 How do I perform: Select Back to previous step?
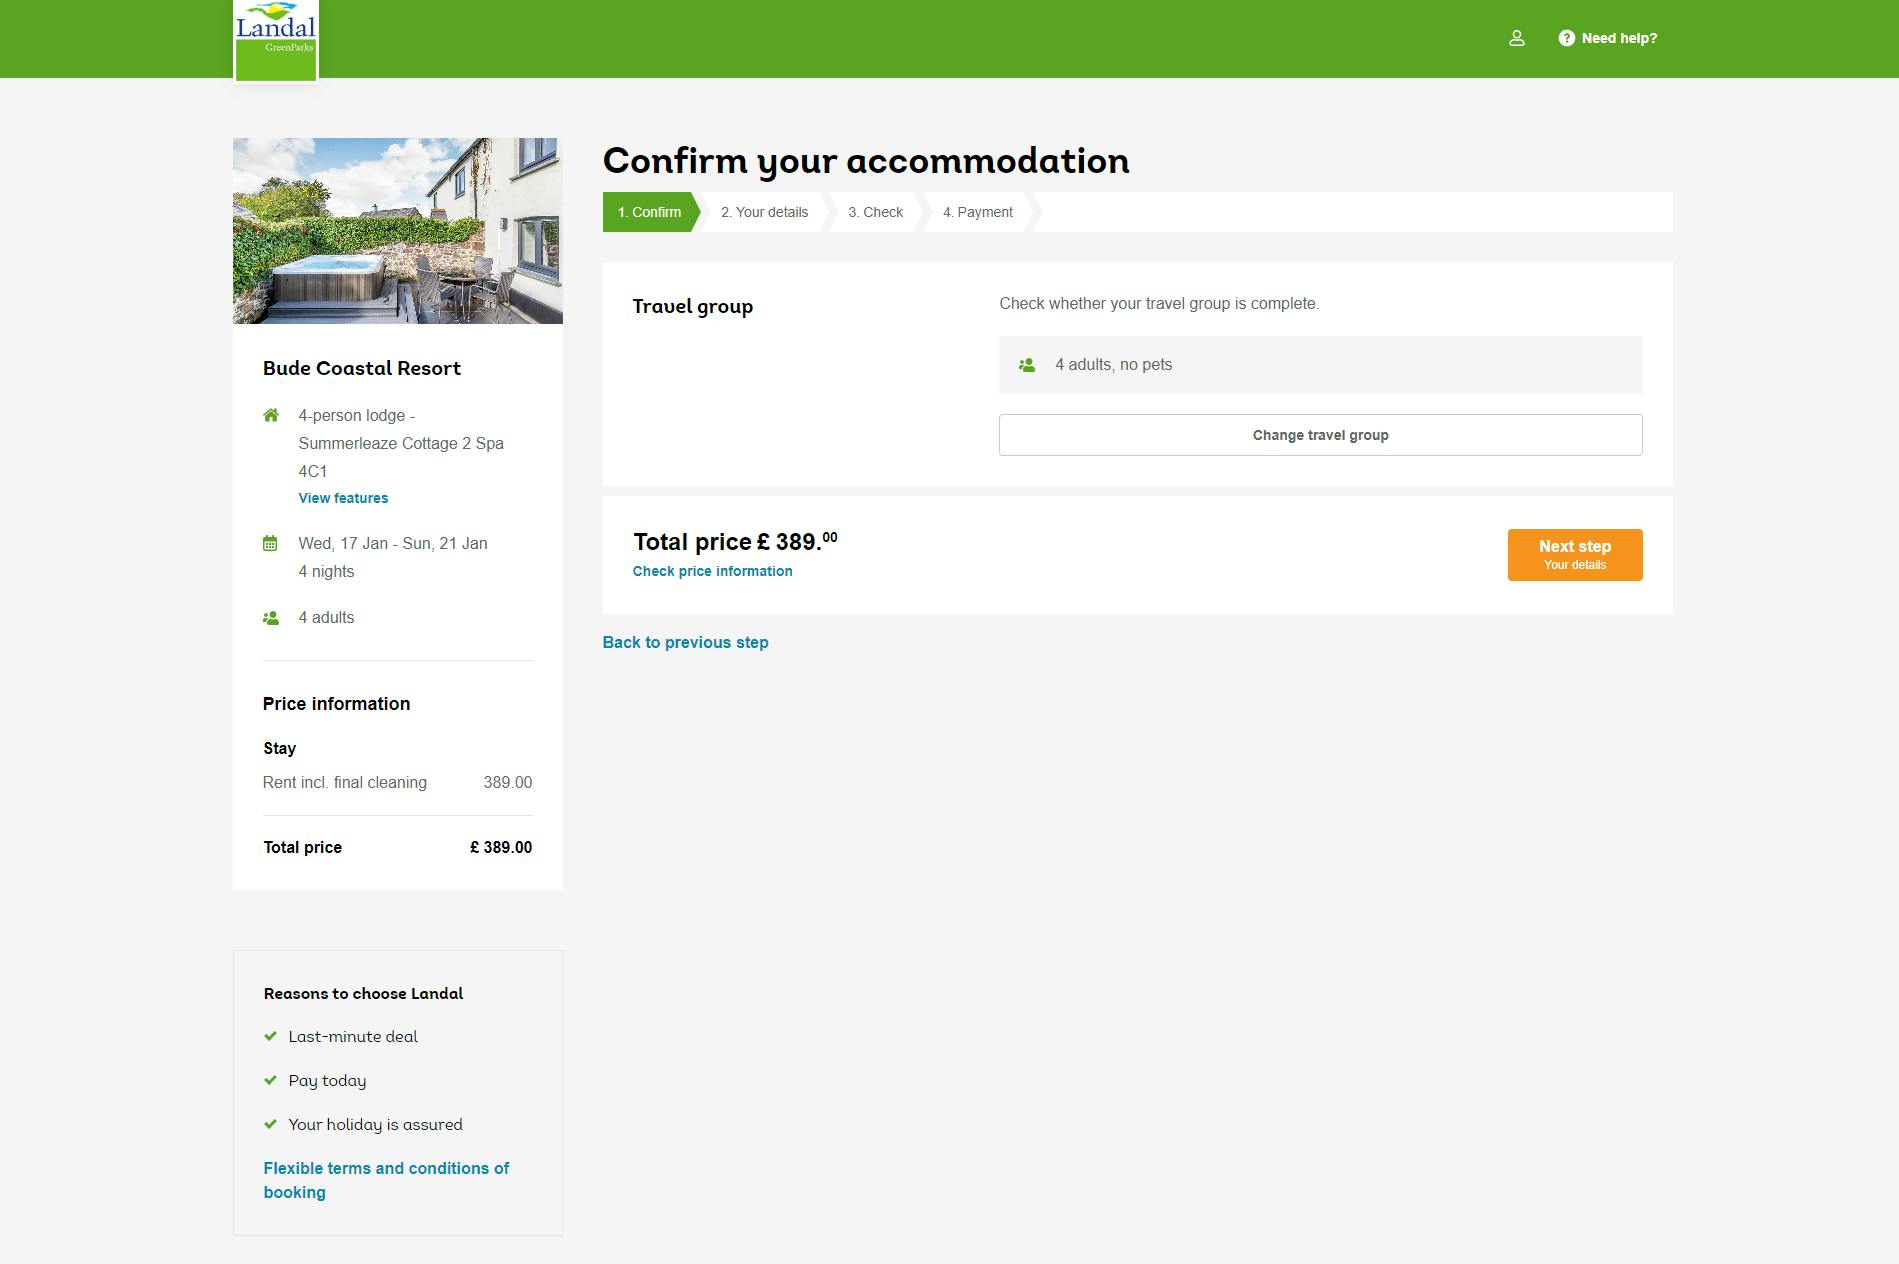click(685, 642)
